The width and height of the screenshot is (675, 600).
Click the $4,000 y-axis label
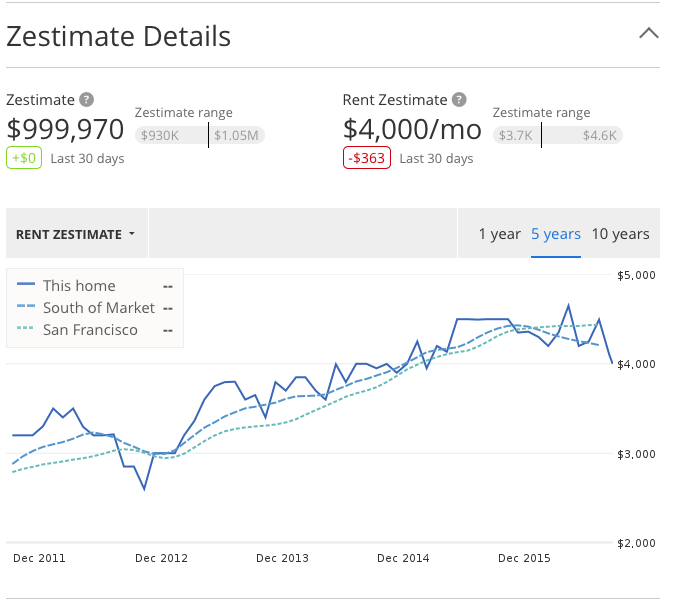[x=636, y=364]
